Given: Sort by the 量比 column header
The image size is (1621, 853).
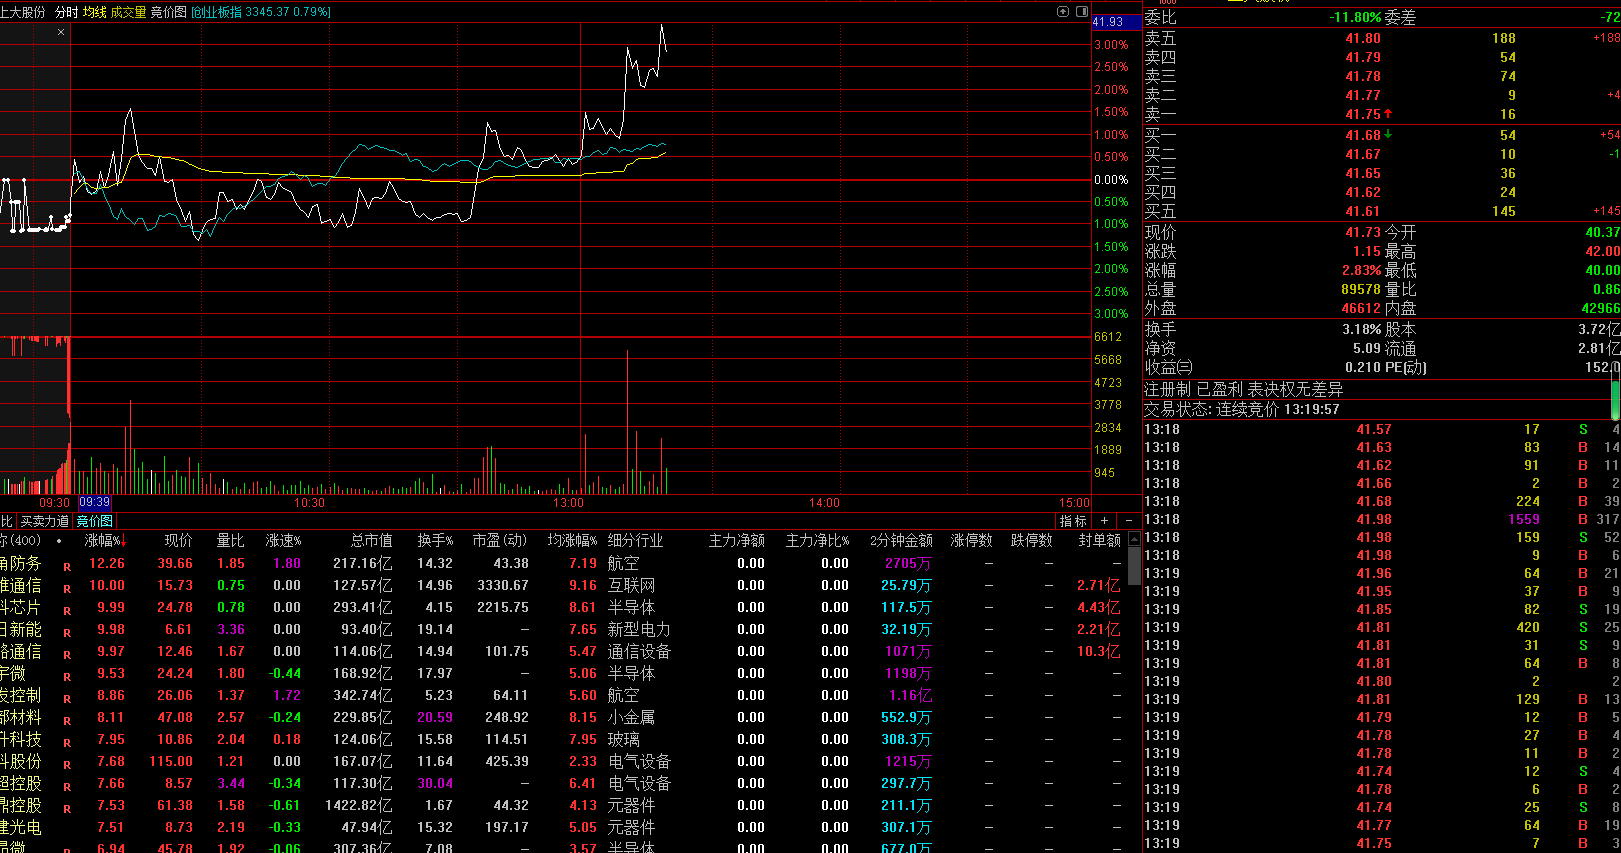Looking at the screenshot, I should 230,540.
